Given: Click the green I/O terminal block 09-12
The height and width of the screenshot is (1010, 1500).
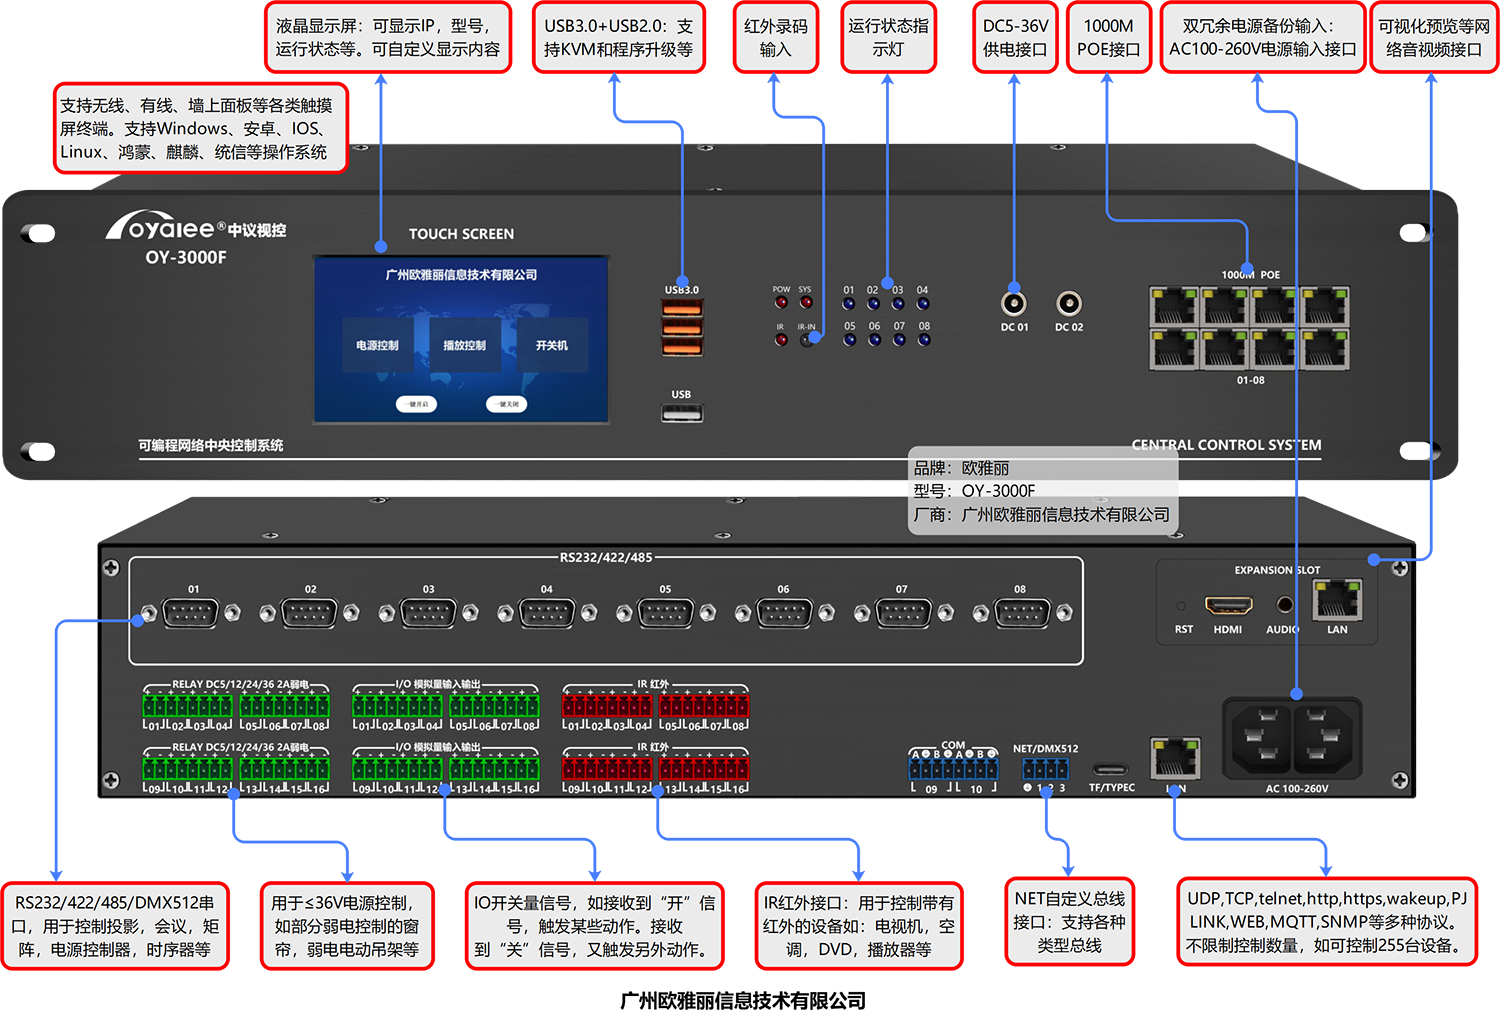Looking at the screenshot, I should (397, 769).
